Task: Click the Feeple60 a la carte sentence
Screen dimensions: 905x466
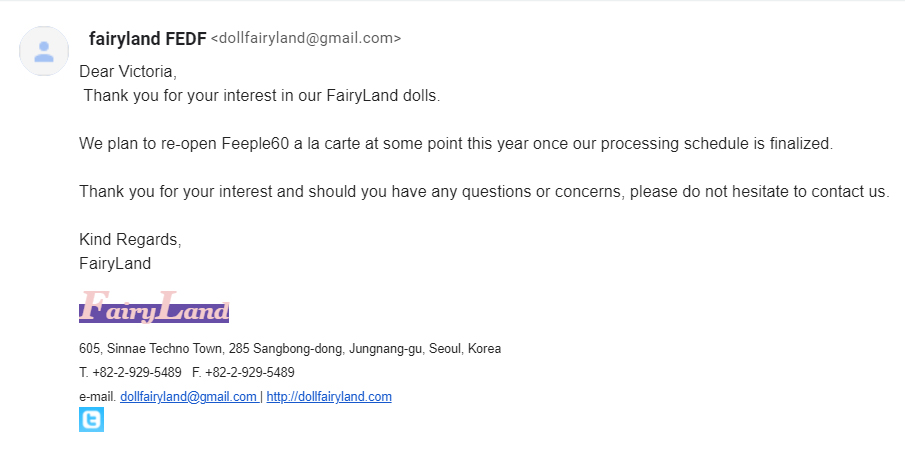Action: click(456, 143)
